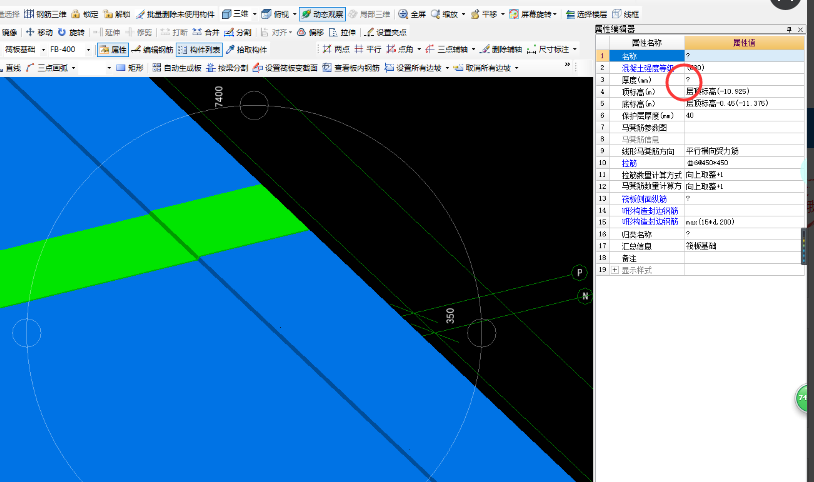This screenshot has height=482, width=814.
Task: Click the 平移 pan tool
Action: 484,14
